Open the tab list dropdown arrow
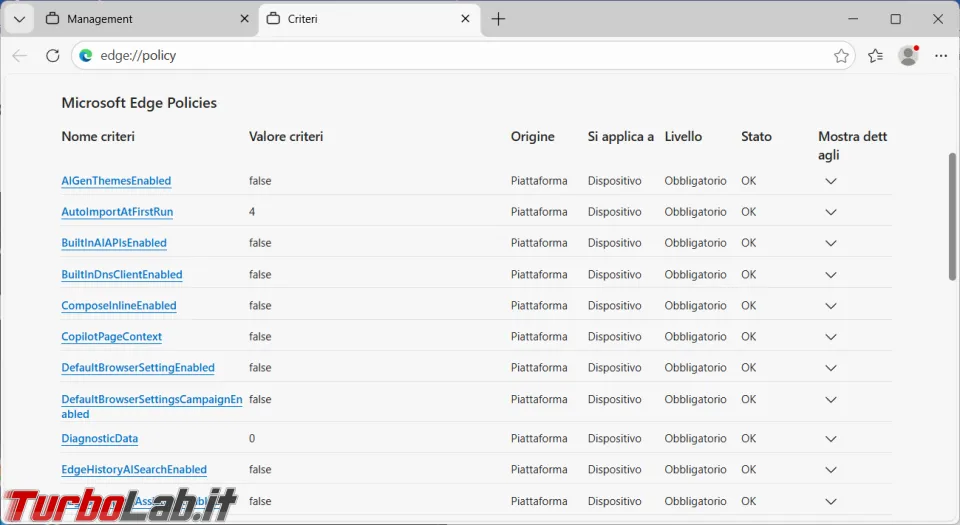 pyautogui.click(x=19, y=19)
